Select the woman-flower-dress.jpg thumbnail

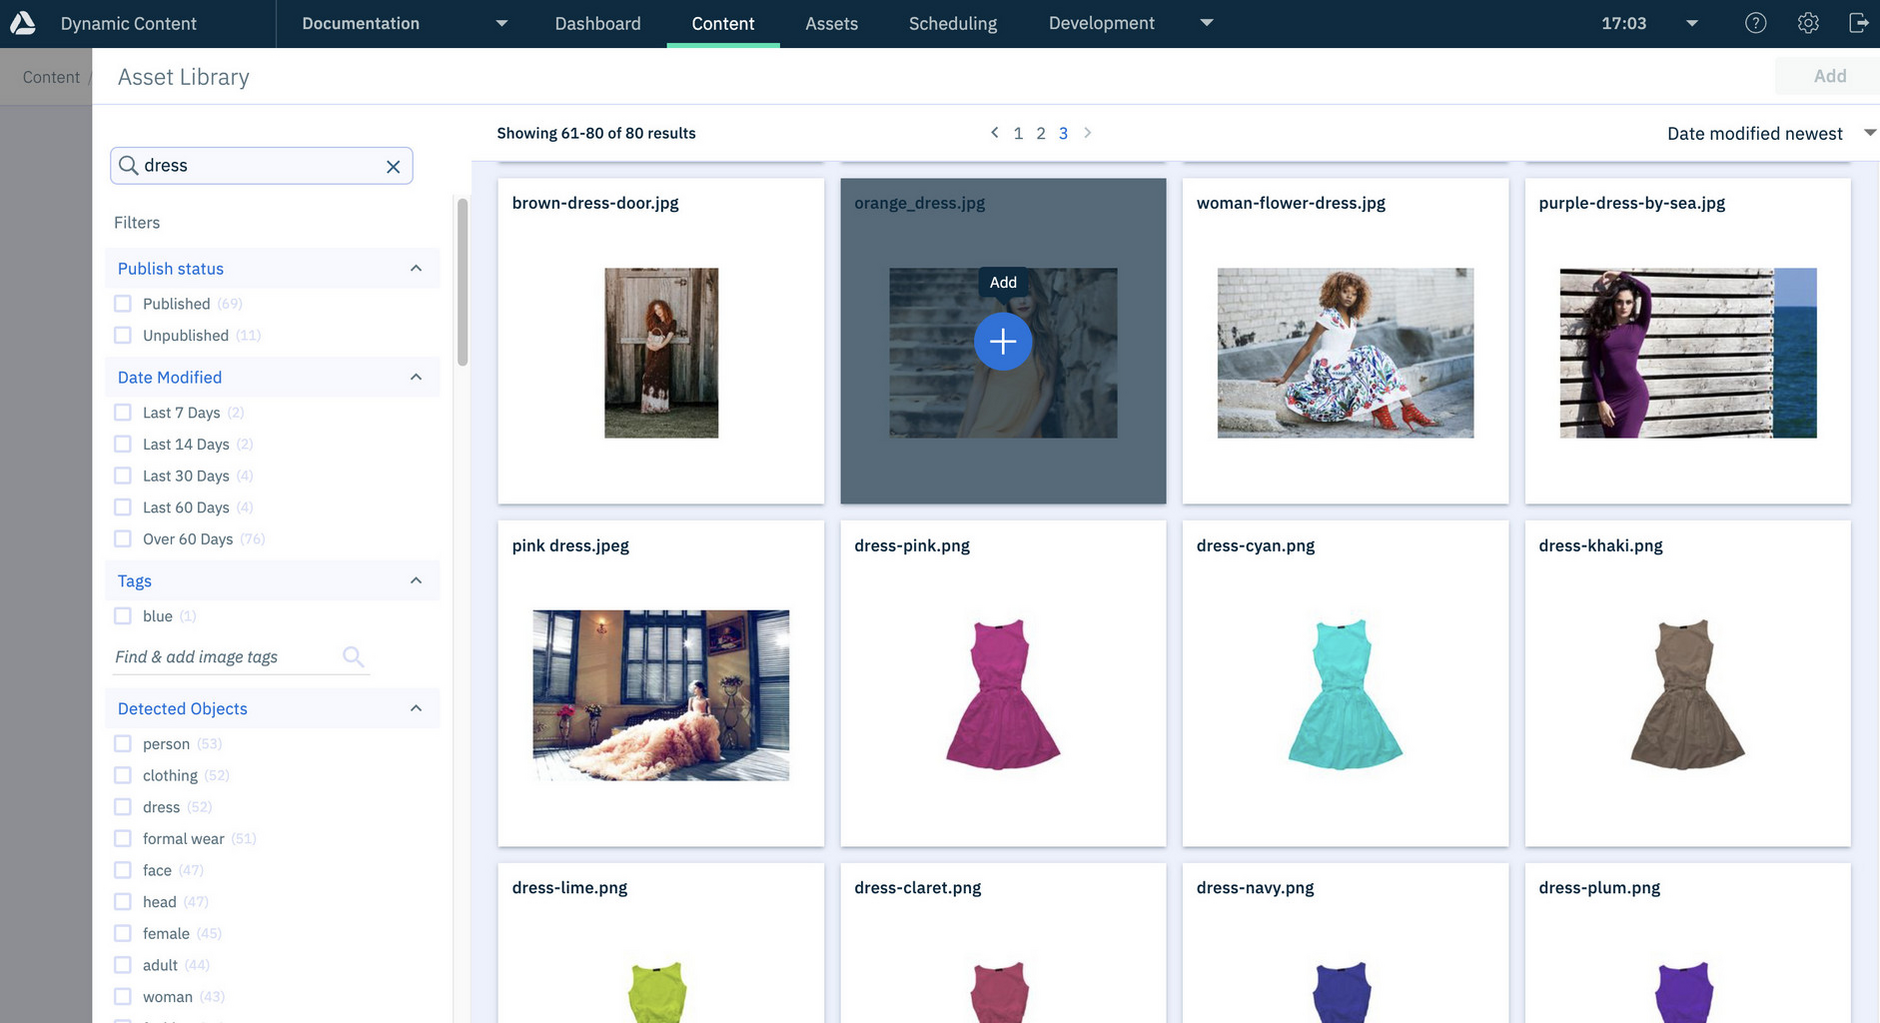point(1345,353)
